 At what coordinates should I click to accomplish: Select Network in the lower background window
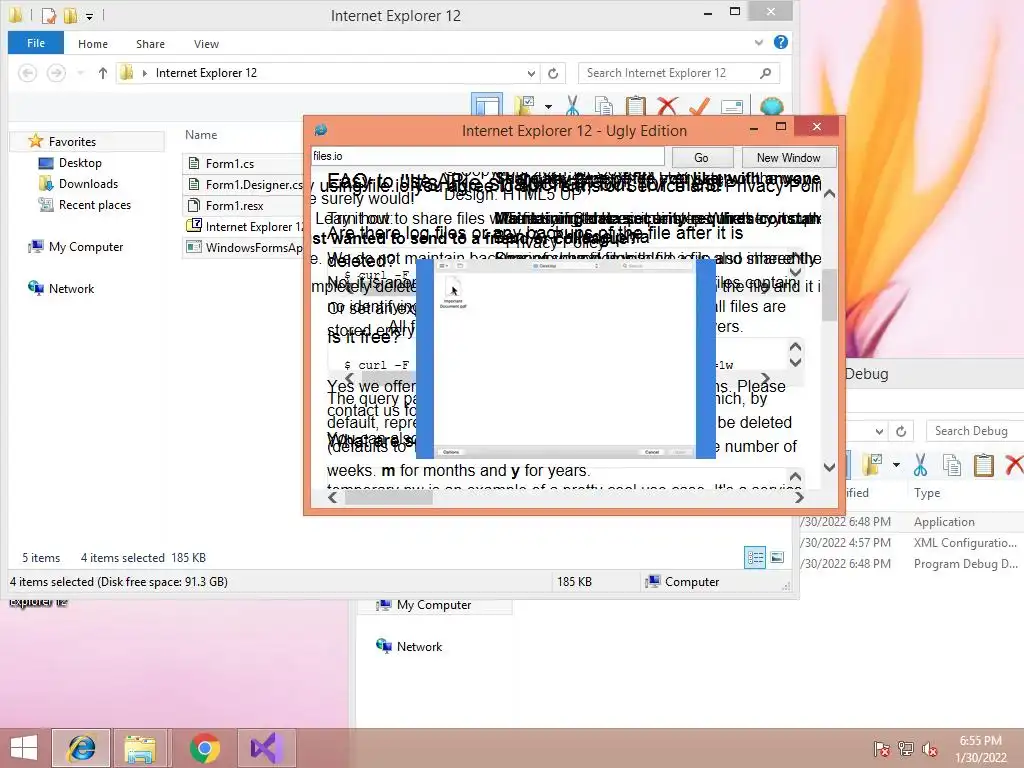[x=419, y=647]
